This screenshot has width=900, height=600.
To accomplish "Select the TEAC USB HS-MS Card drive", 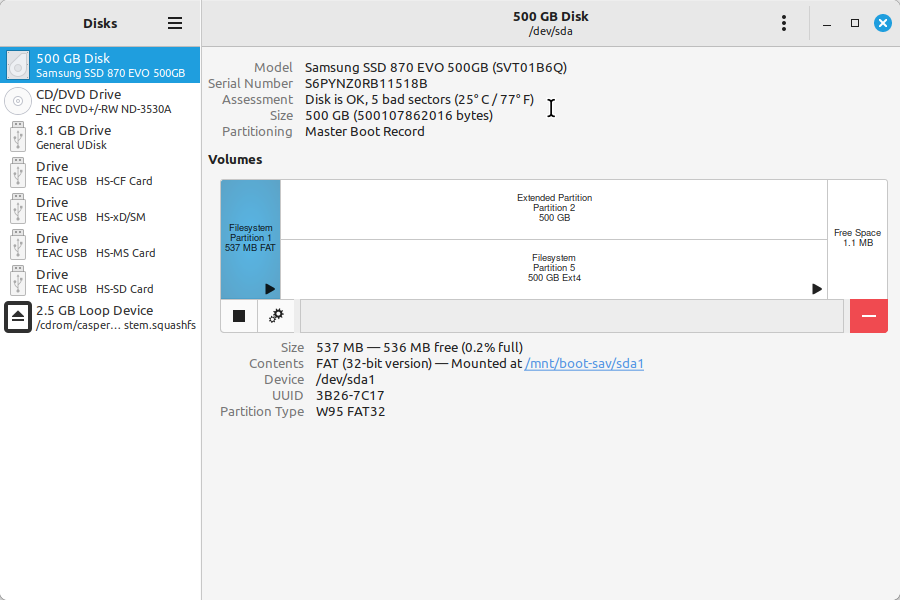I will point(100,246).
